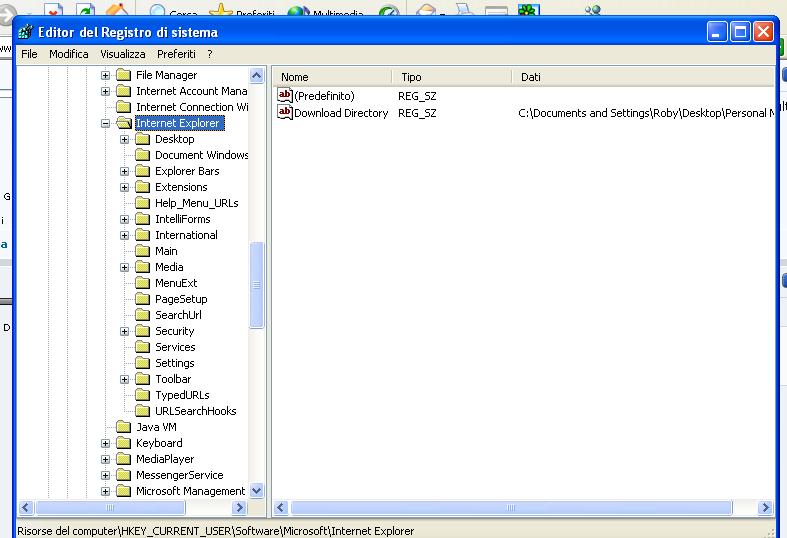787x538 pixels.
Task: Click the Main folder icon
Action: pyautogui.click(x=143, y=251)
